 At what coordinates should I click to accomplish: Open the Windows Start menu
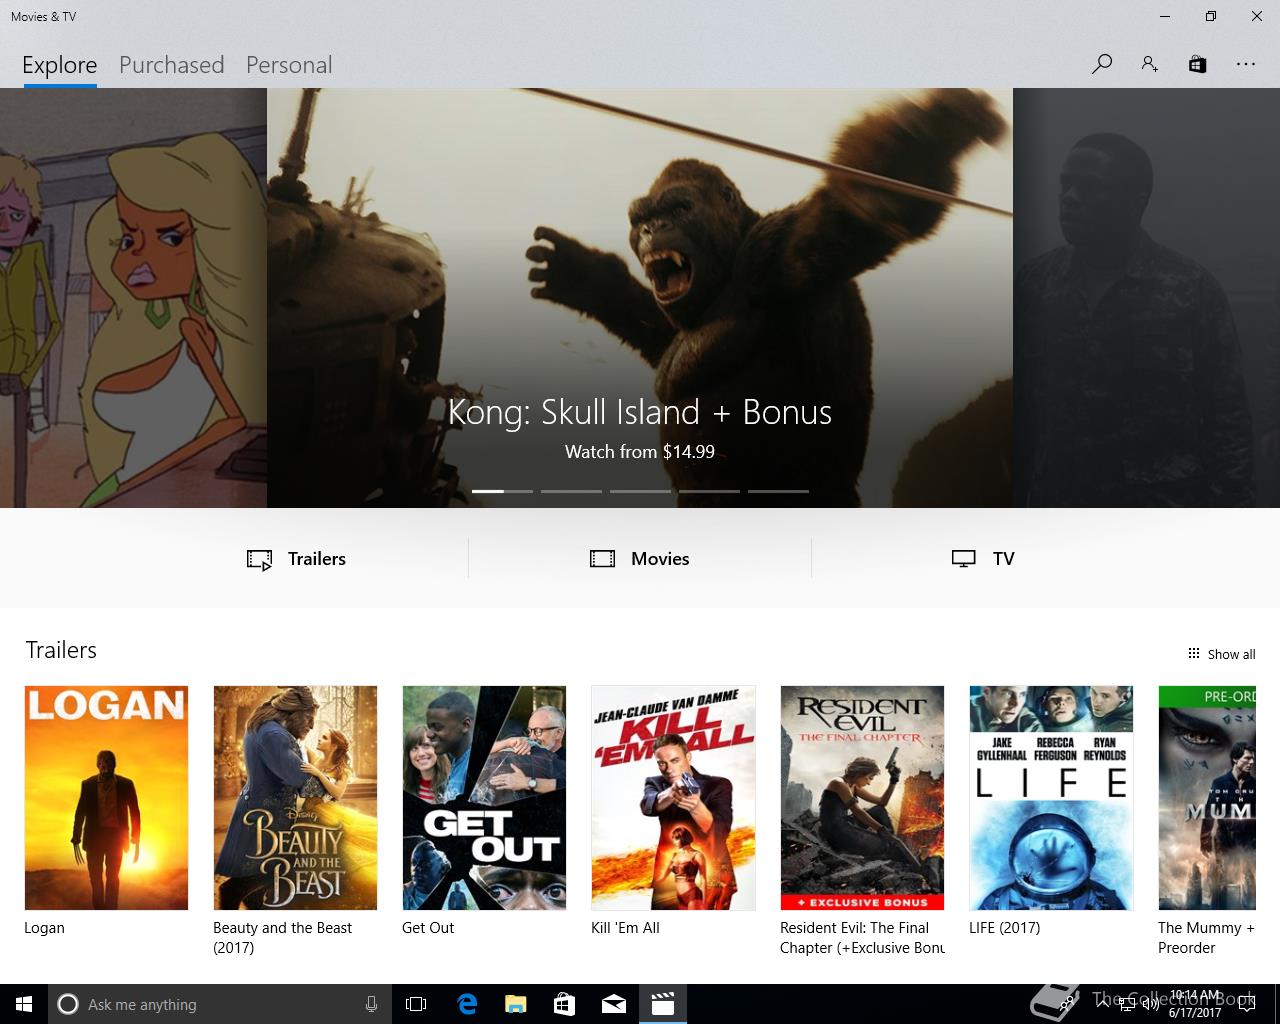(x=24, y=1004)
